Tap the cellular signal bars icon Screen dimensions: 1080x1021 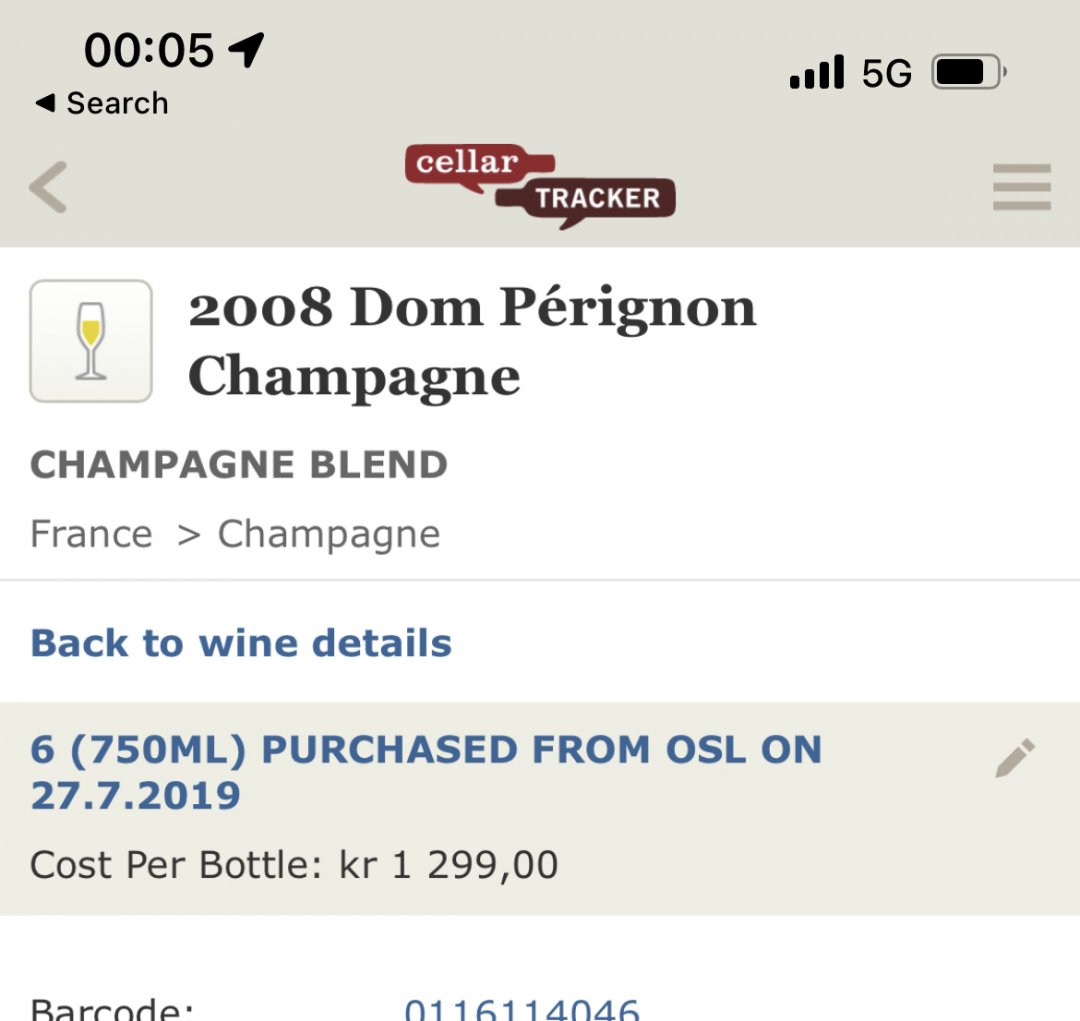point(817,72)
